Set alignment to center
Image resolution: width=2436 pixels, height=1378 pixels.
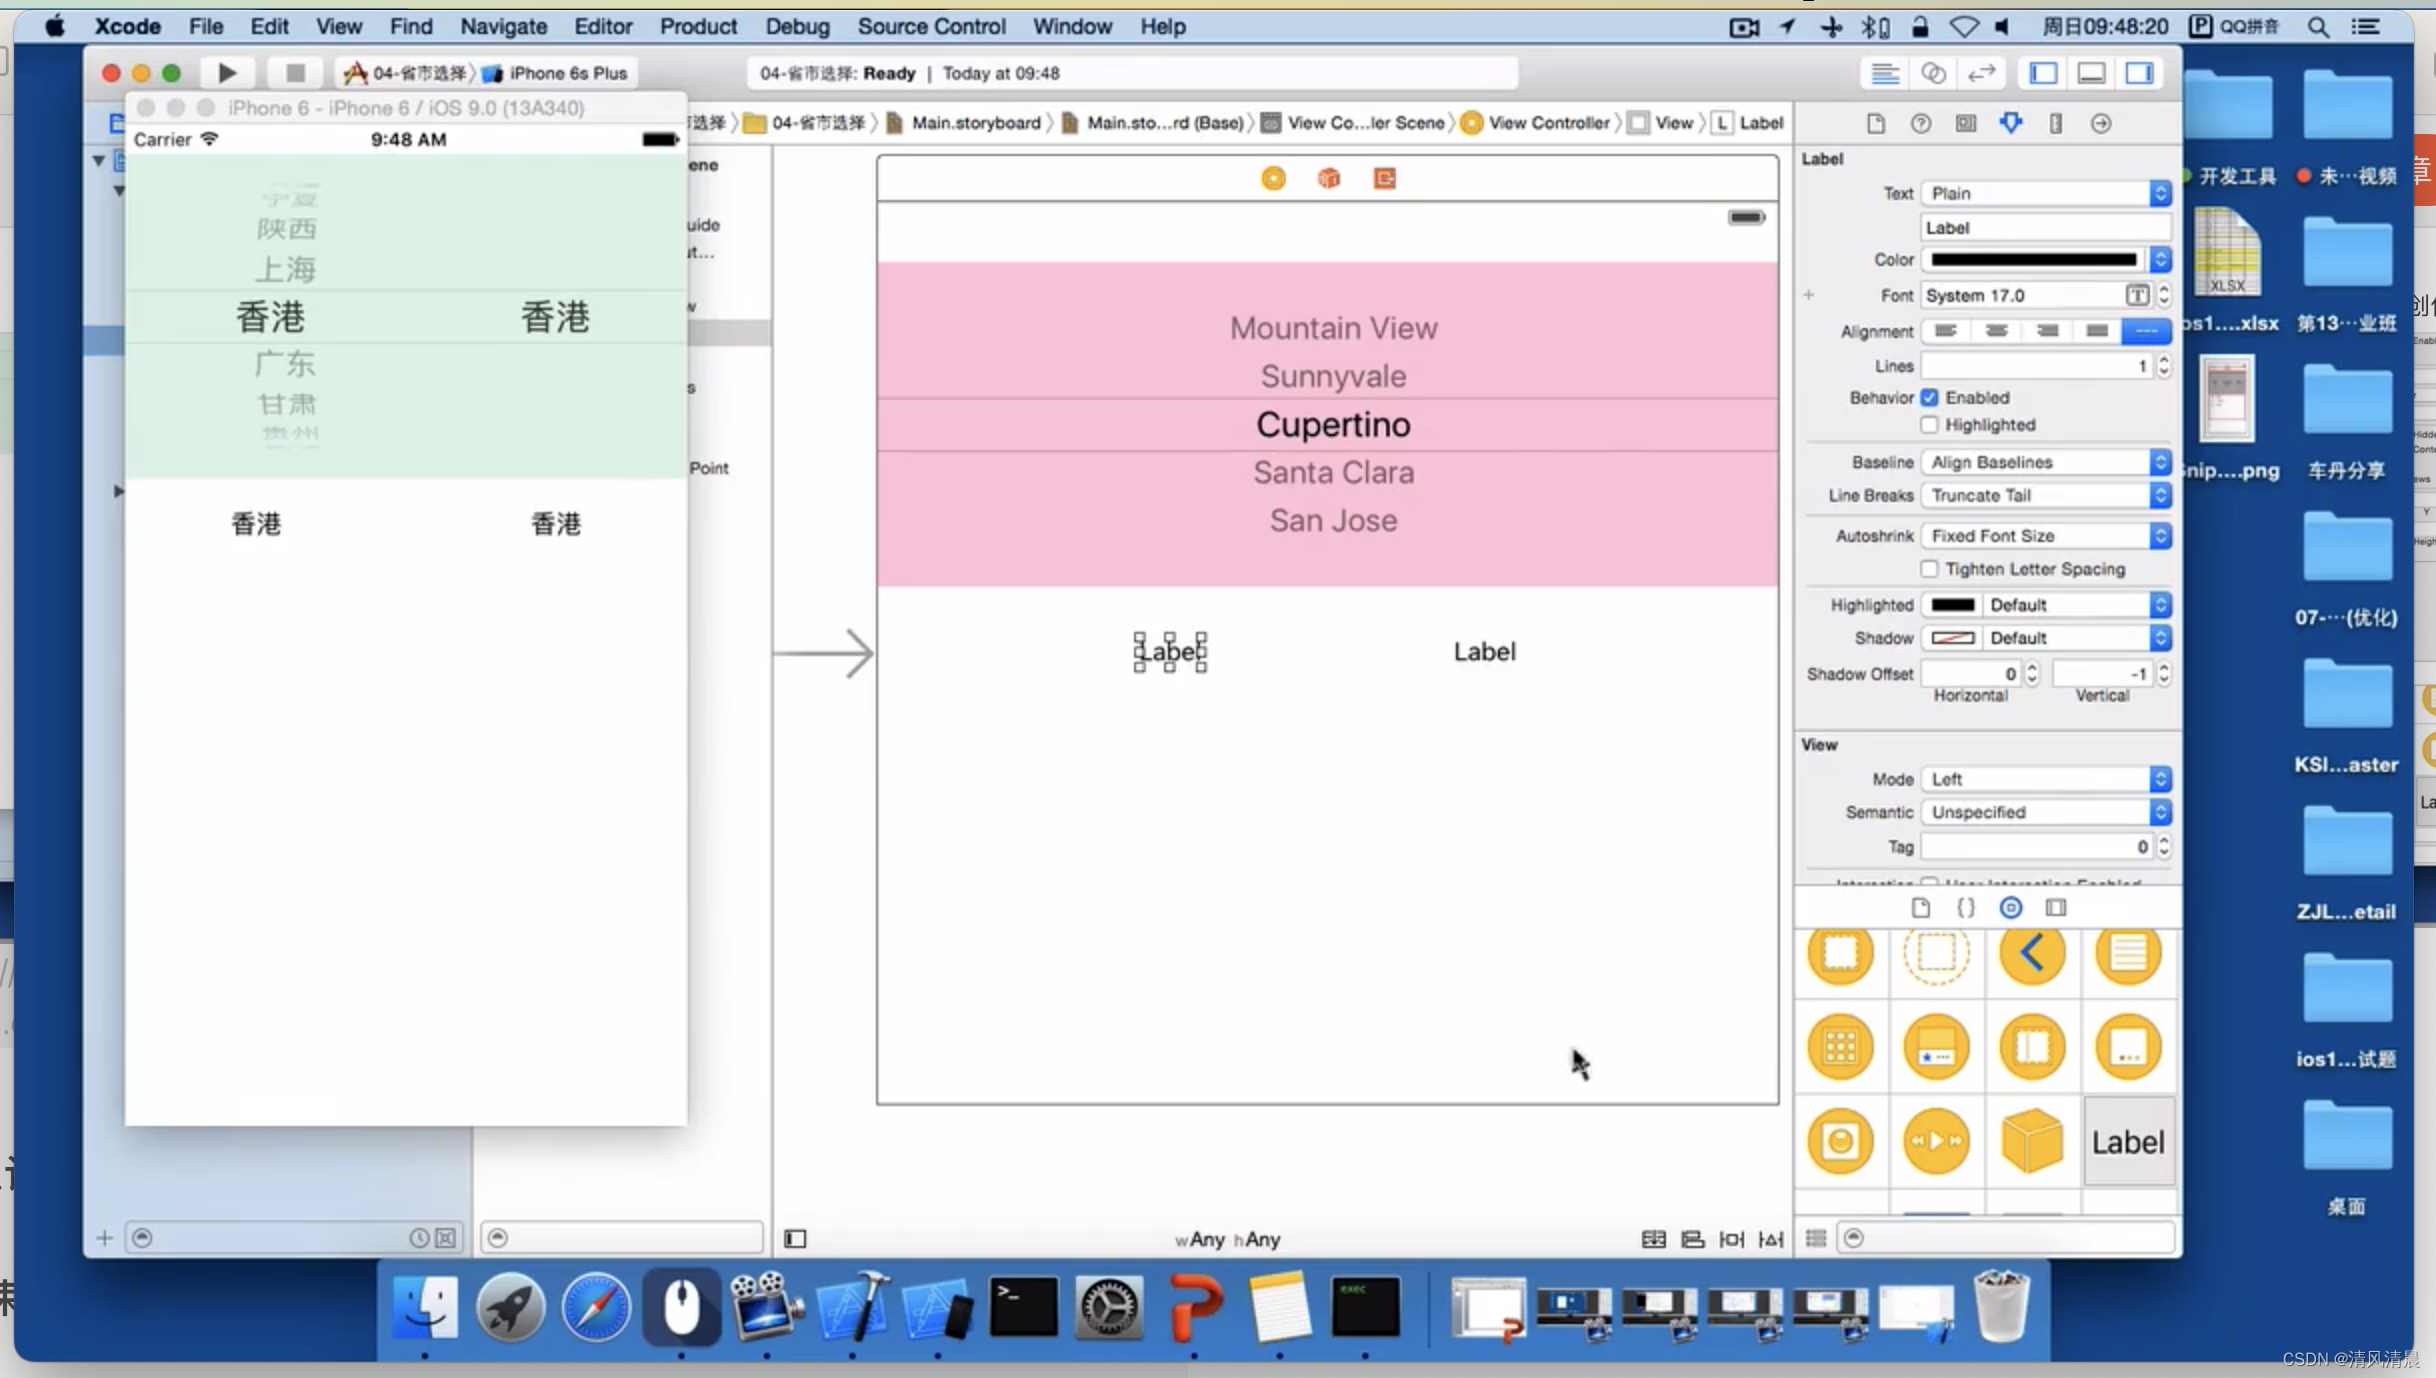click(x=1996, y=331)
